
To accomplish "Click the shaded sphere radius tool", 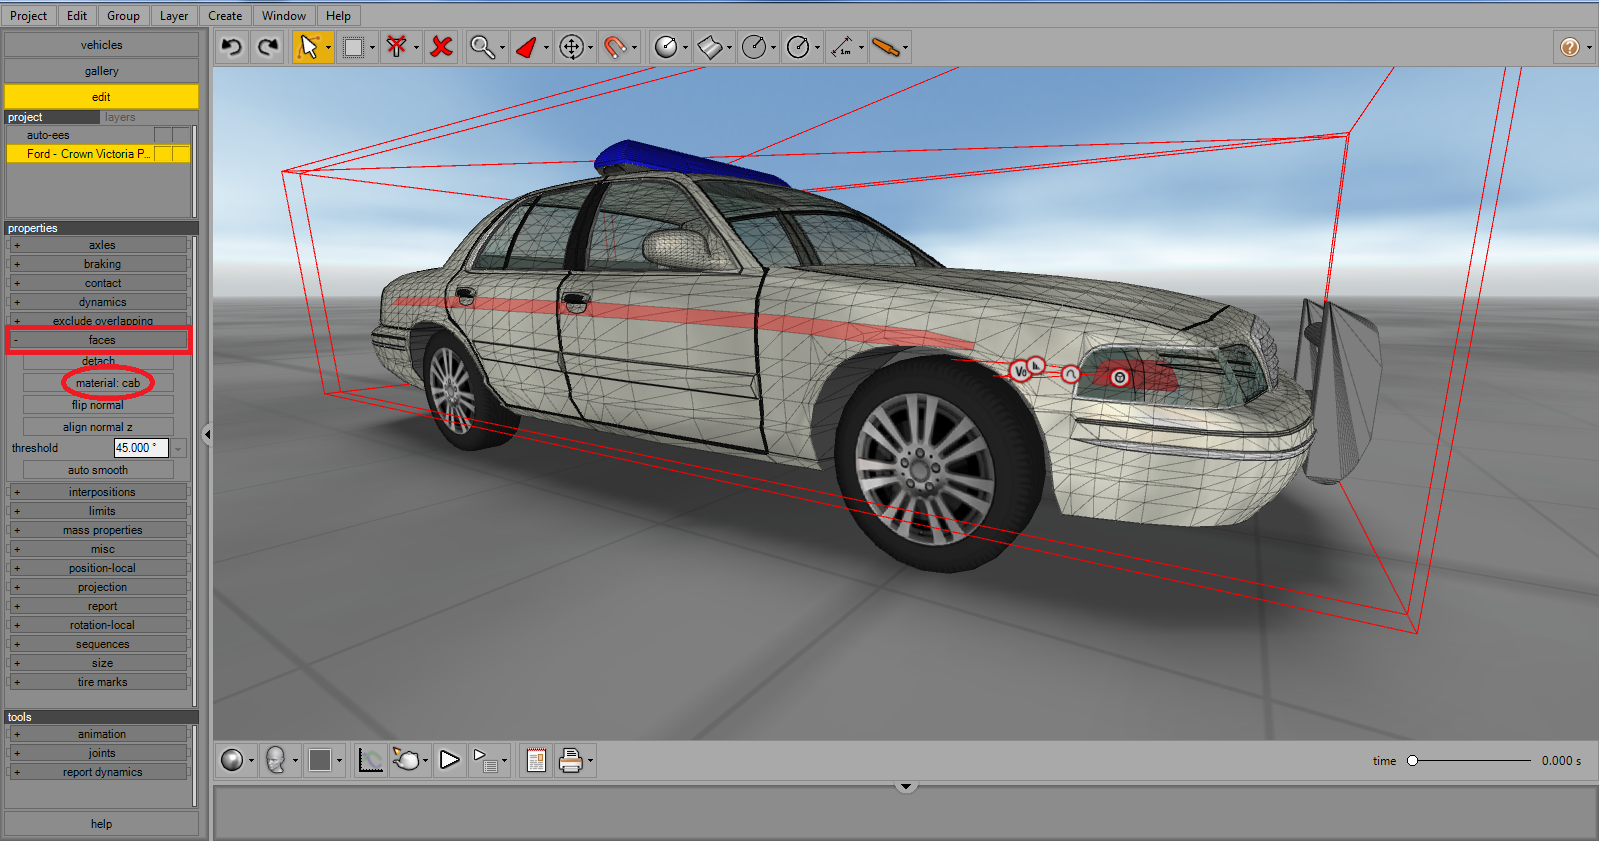I will coord(666,47).
